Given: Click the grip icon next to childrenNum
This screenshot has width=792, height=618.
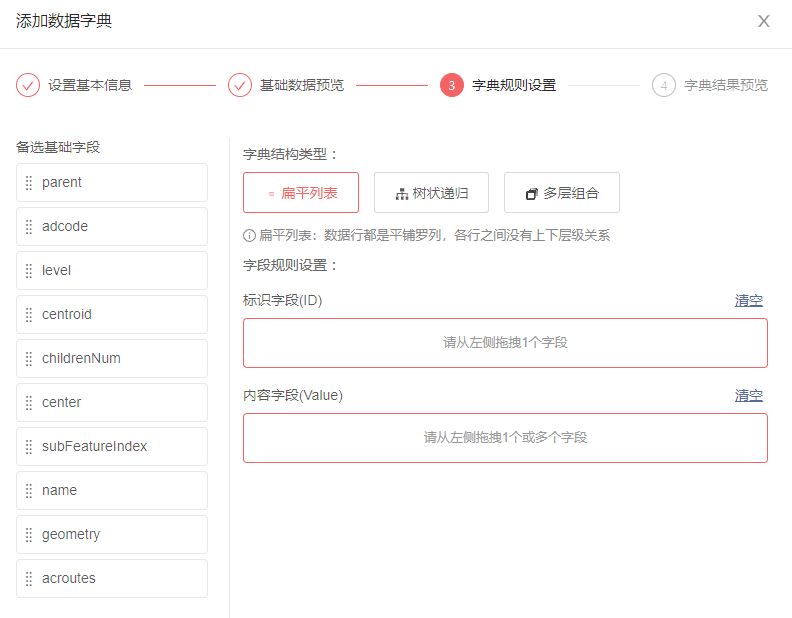Looking at the screenshot, I should point(29,359).
